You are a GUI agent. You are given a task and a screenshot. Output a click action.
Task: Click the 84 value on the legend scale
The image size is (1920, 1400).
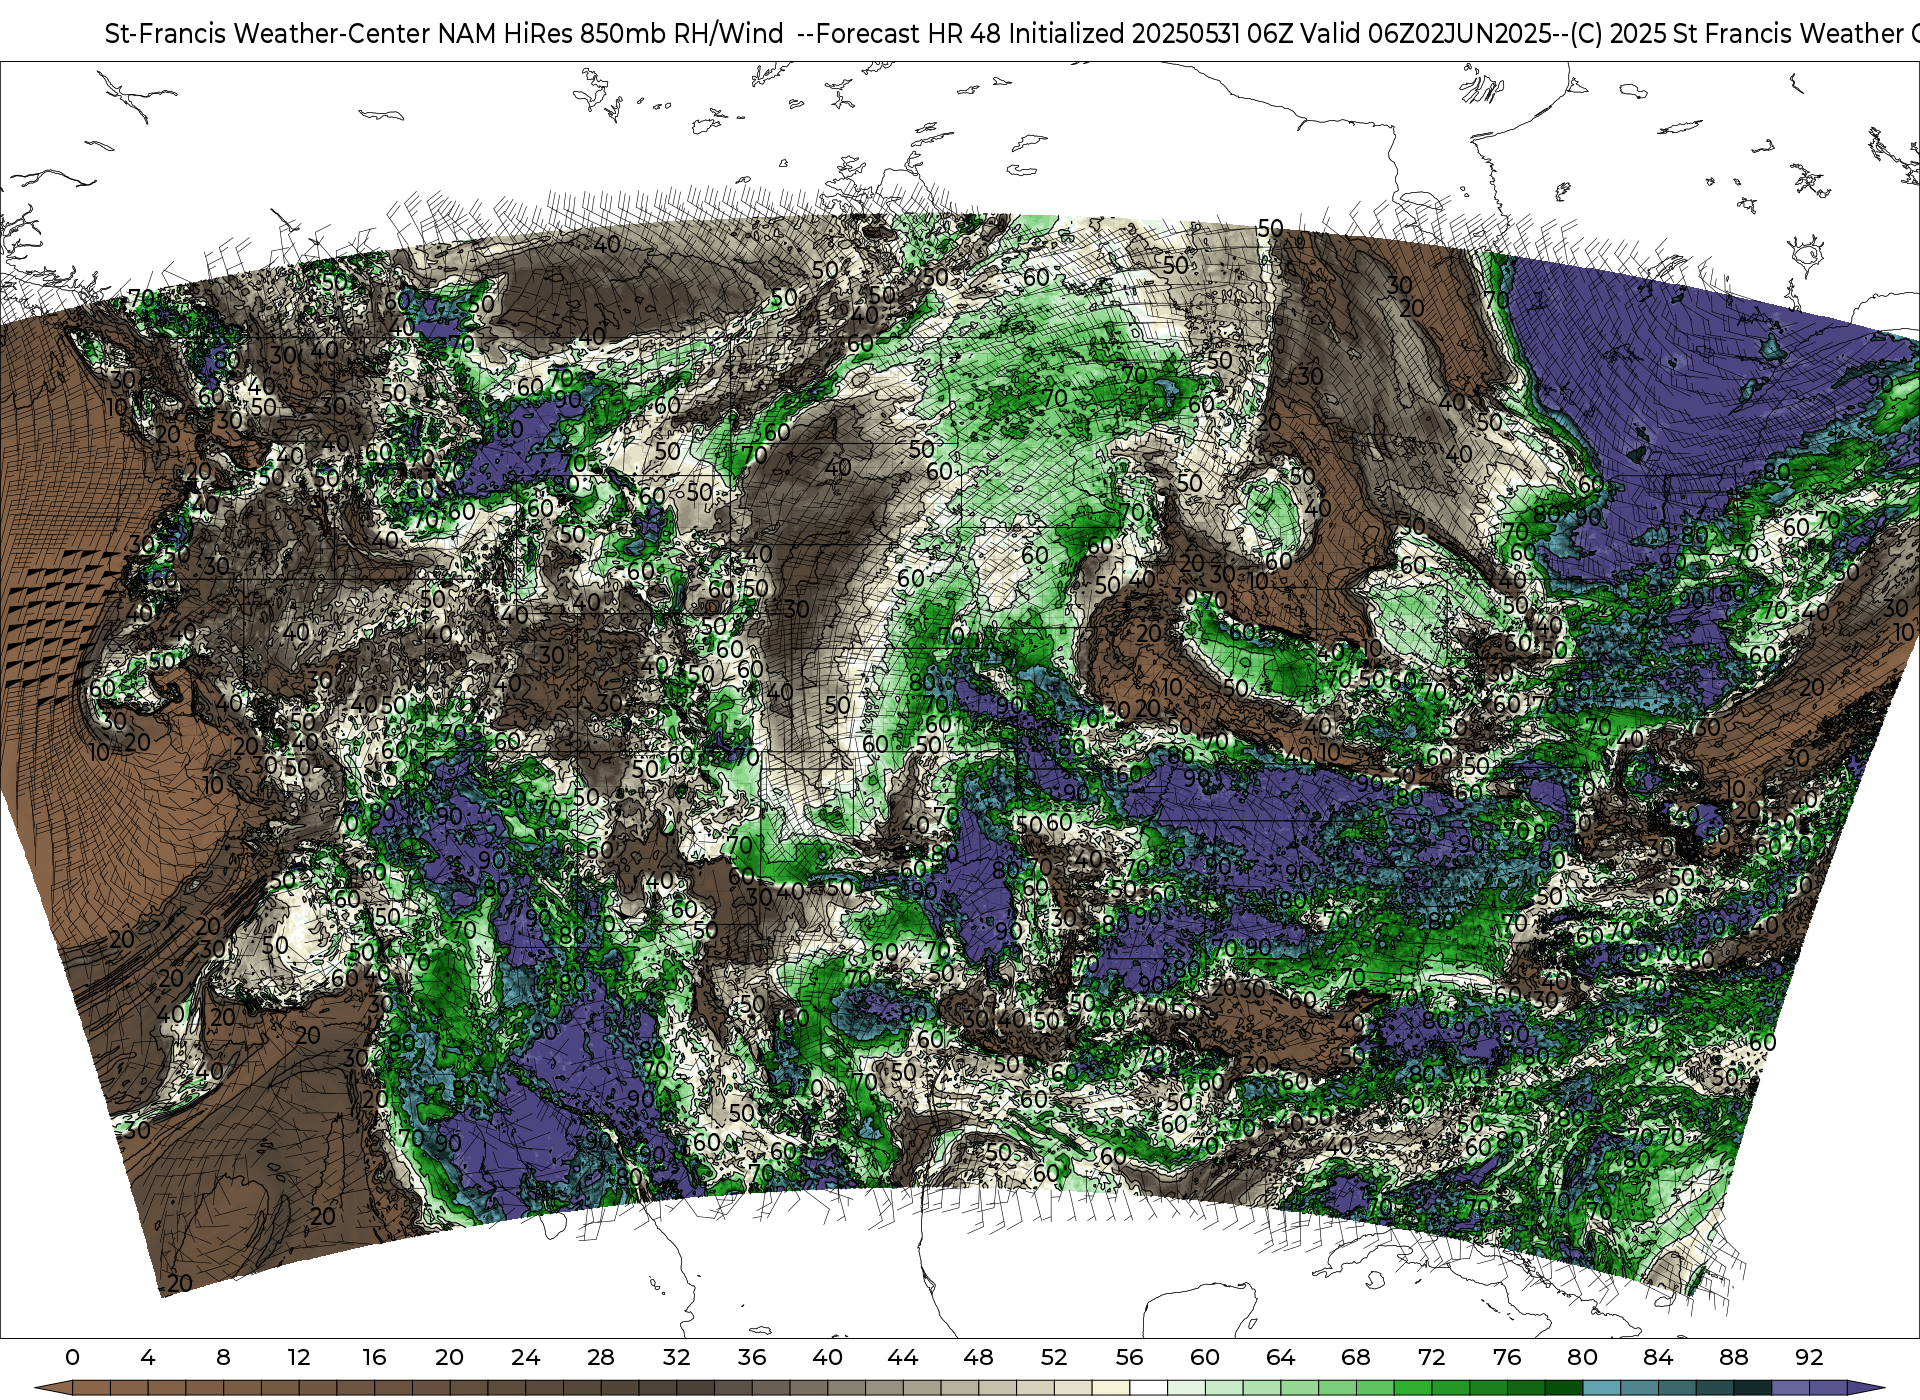click(1658, 1358)
